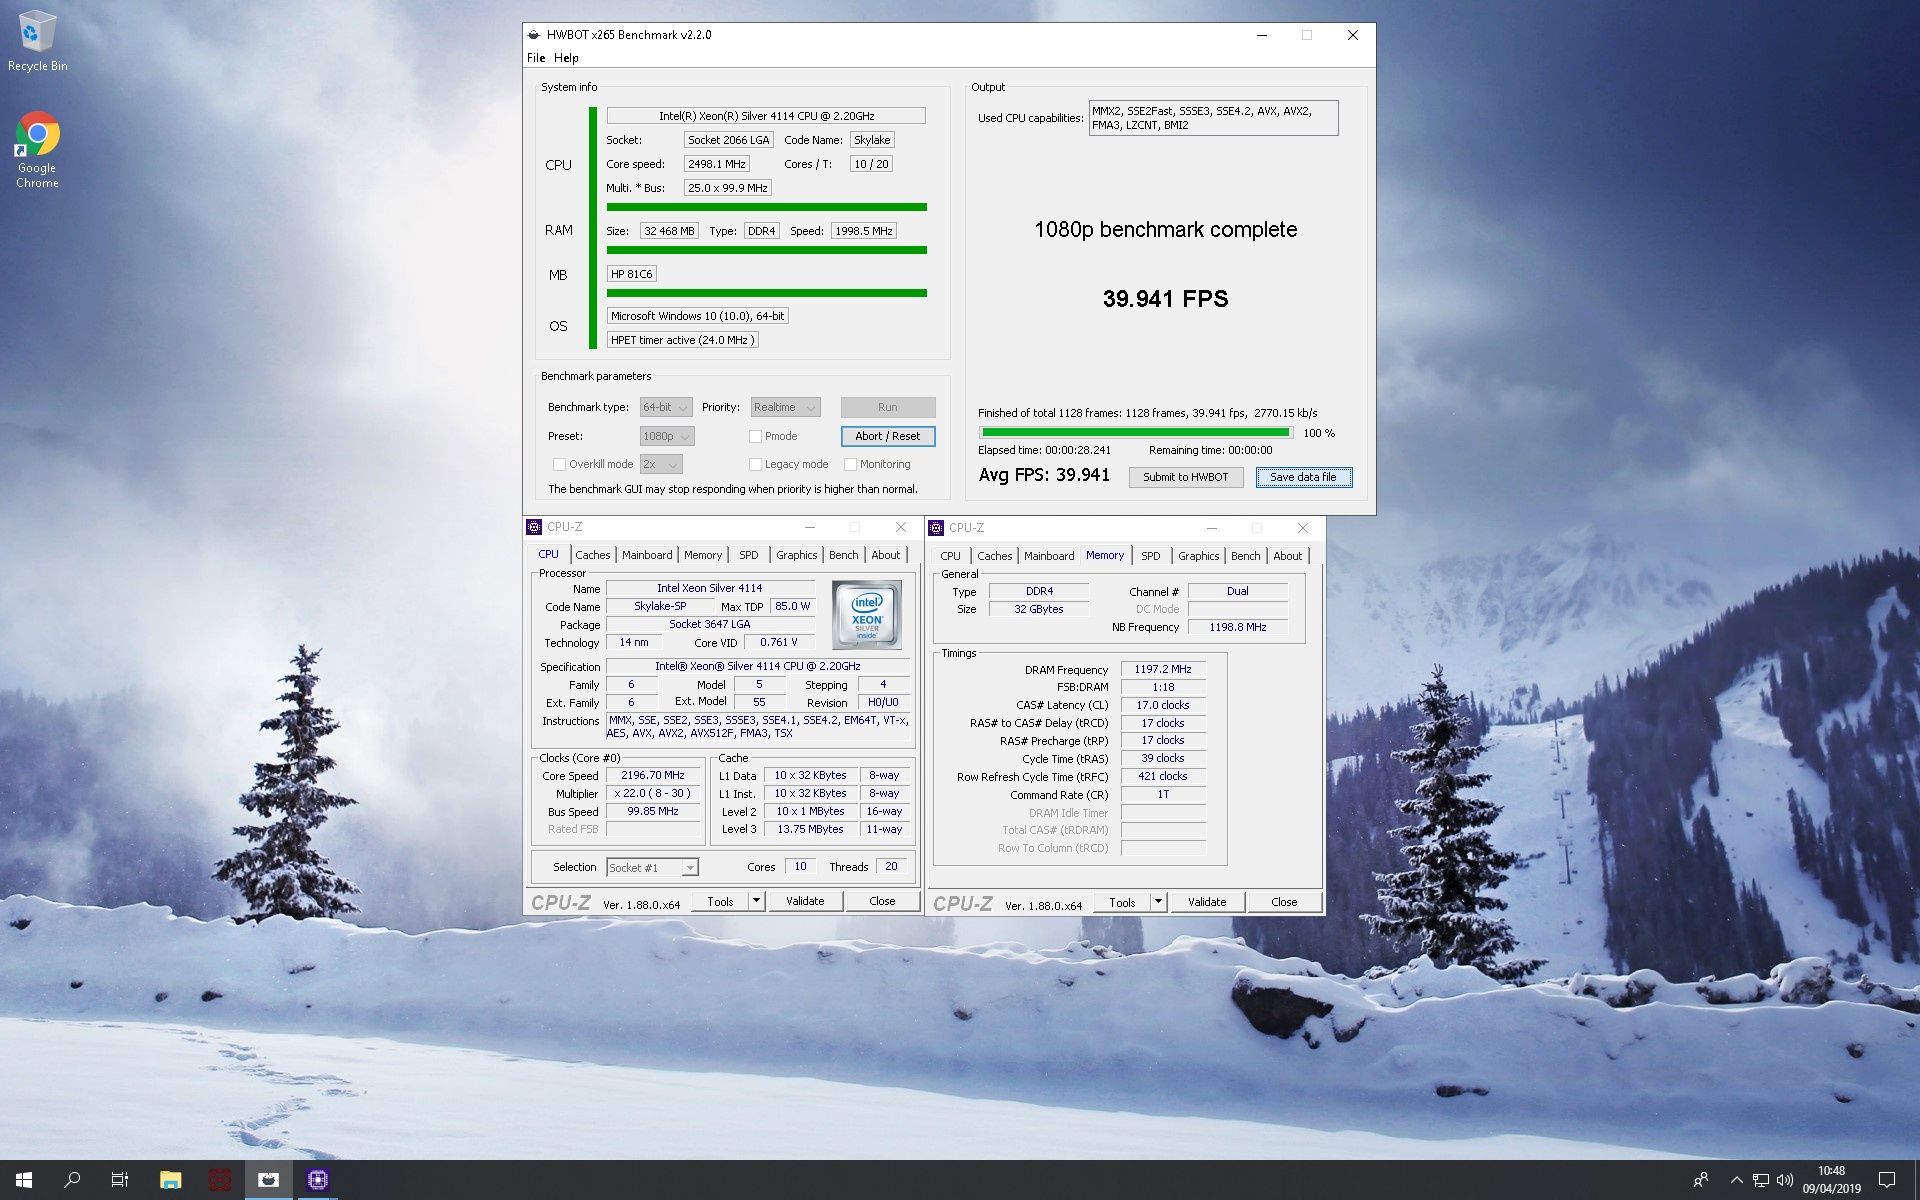Open File Explorer from the taskbar
The width and height of the screenshot is (1920, 1200).
(170, 1180)
